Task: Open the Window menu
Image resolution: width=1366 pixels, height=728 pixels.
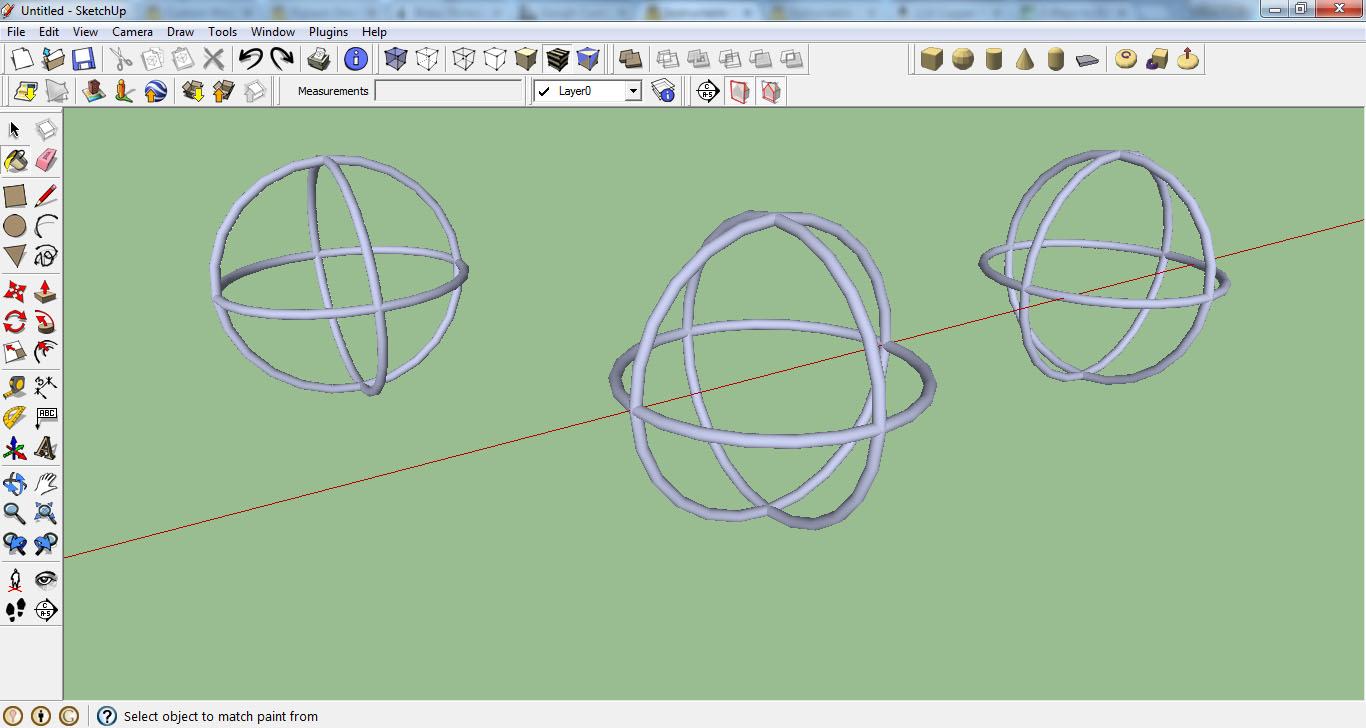Action: (273, 32)
